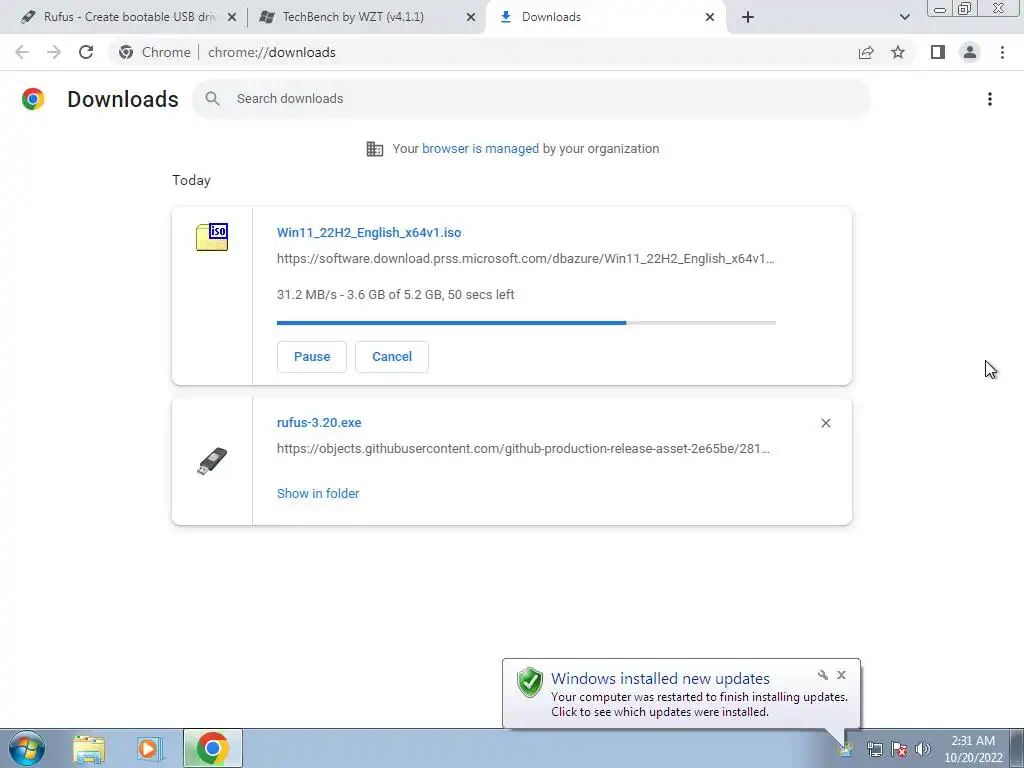
Task: Click the volume speaker tray icon
Action: tap(923, 749)
